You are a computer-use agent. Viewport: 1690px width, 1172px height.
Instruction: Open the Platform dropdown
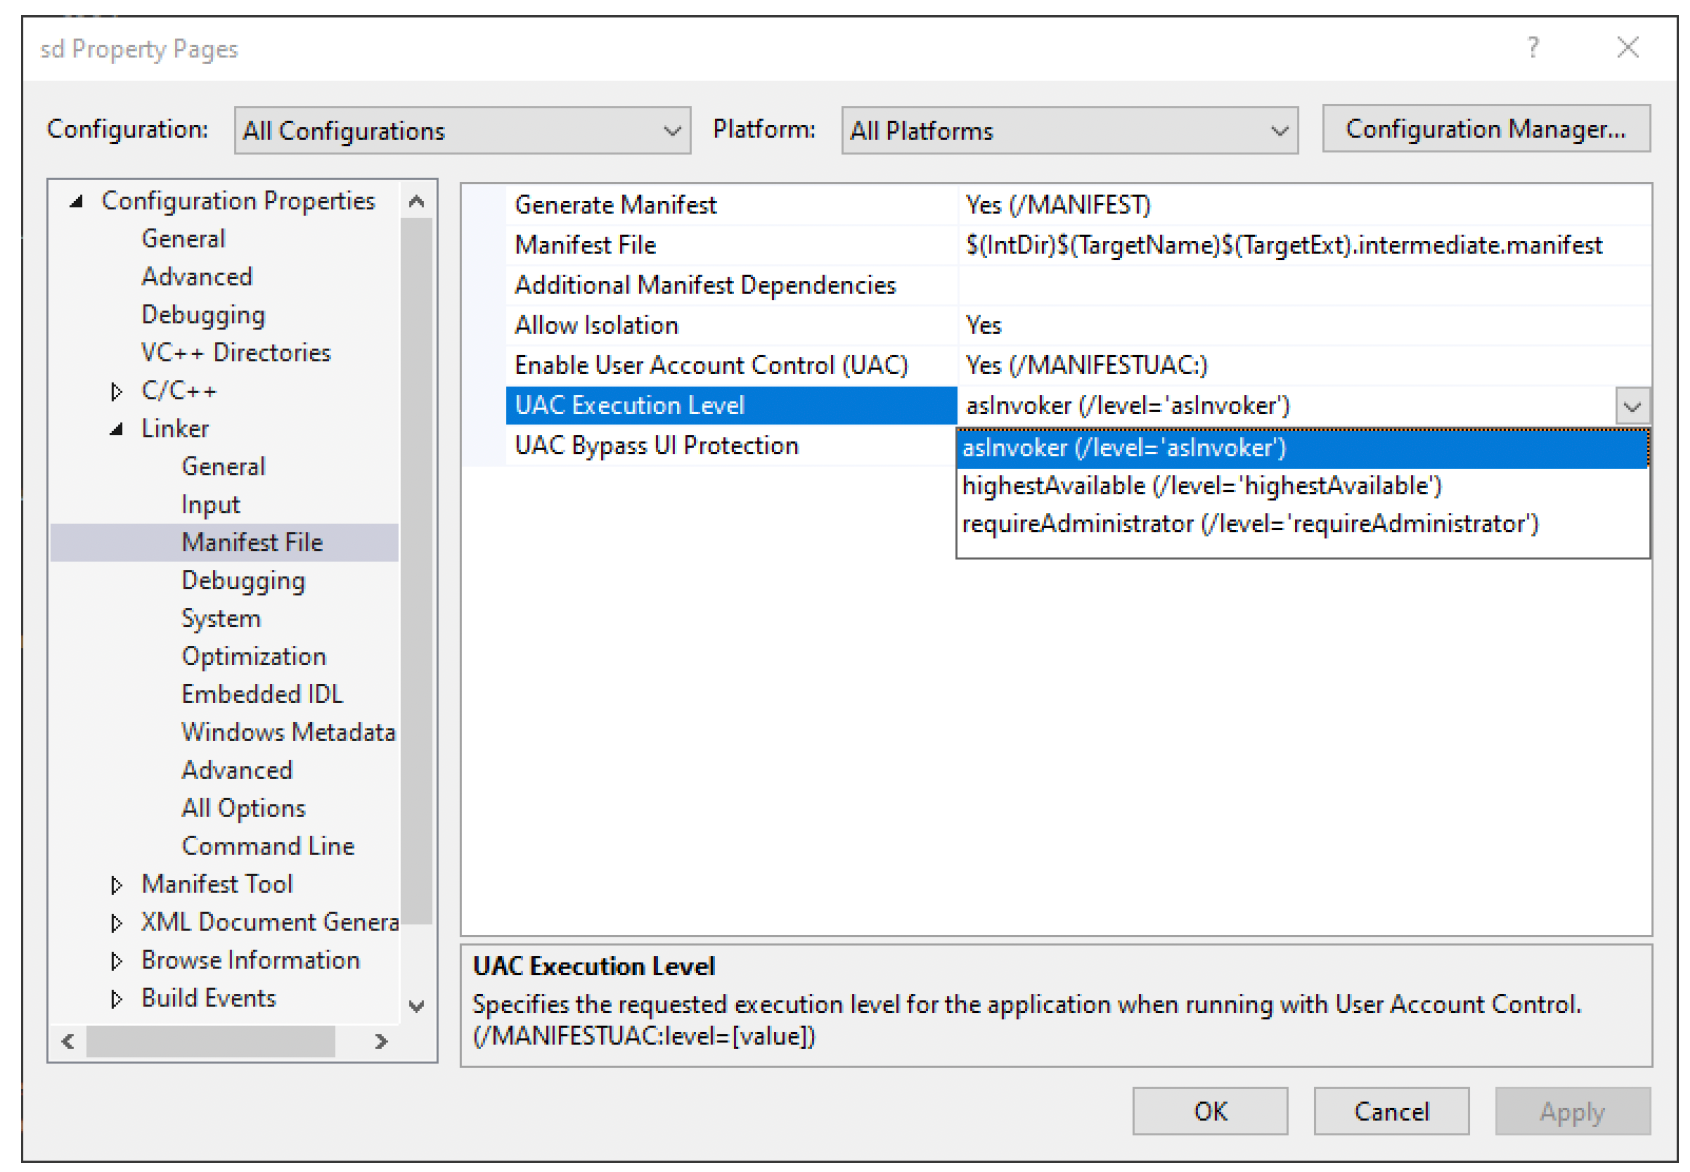coord(1069,131)
